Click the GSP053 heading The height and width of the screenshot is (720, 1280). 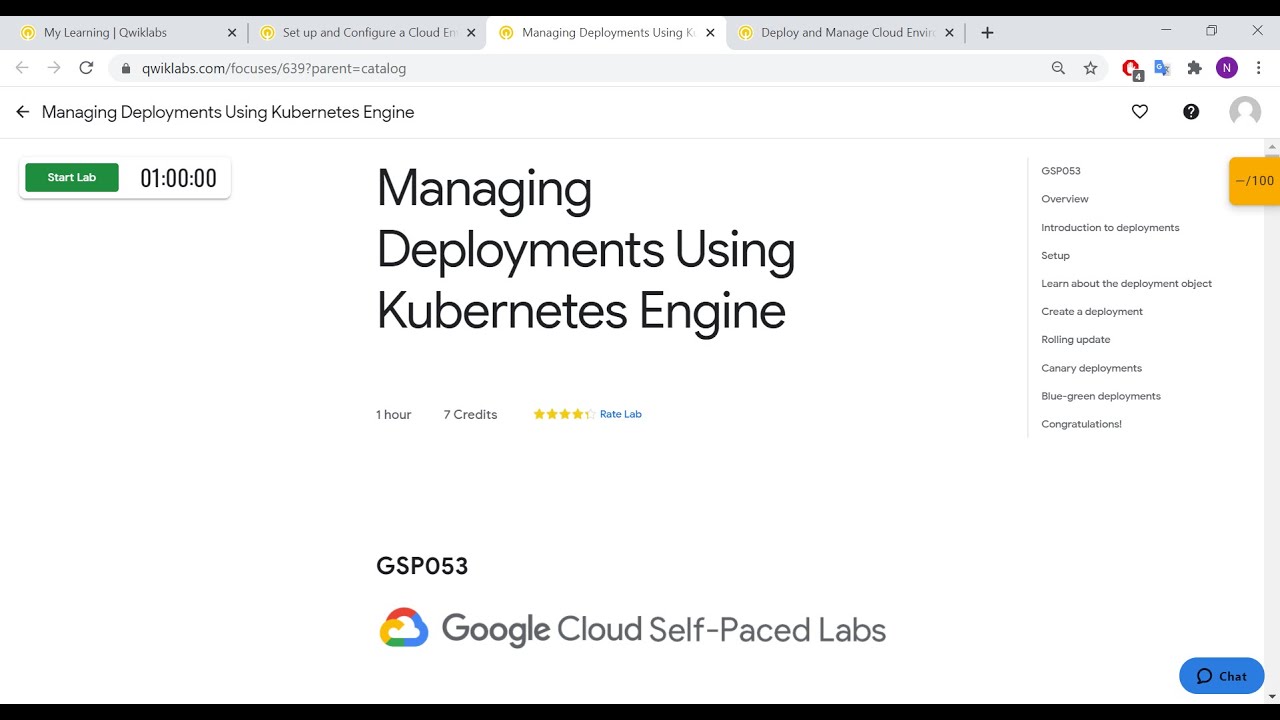pyautogui.click(x=422, y=566)
